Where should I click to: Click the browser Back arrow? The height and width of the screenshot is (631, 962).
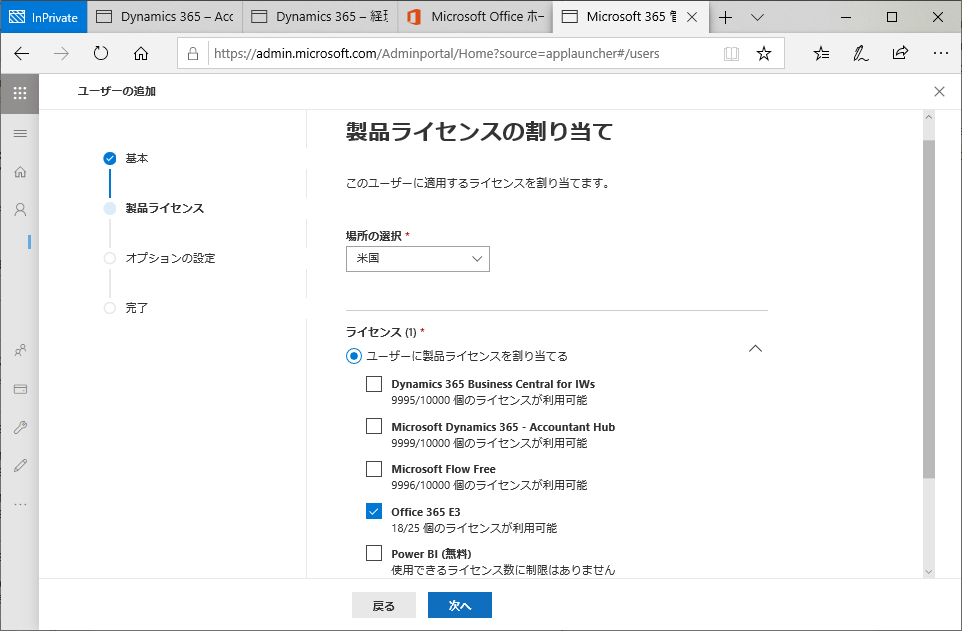click(x=21, y=53)
